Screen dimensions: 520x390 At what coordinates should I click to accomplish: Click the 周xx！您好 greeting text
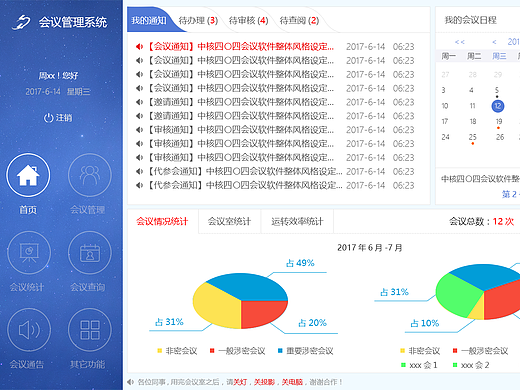point(58,76)
